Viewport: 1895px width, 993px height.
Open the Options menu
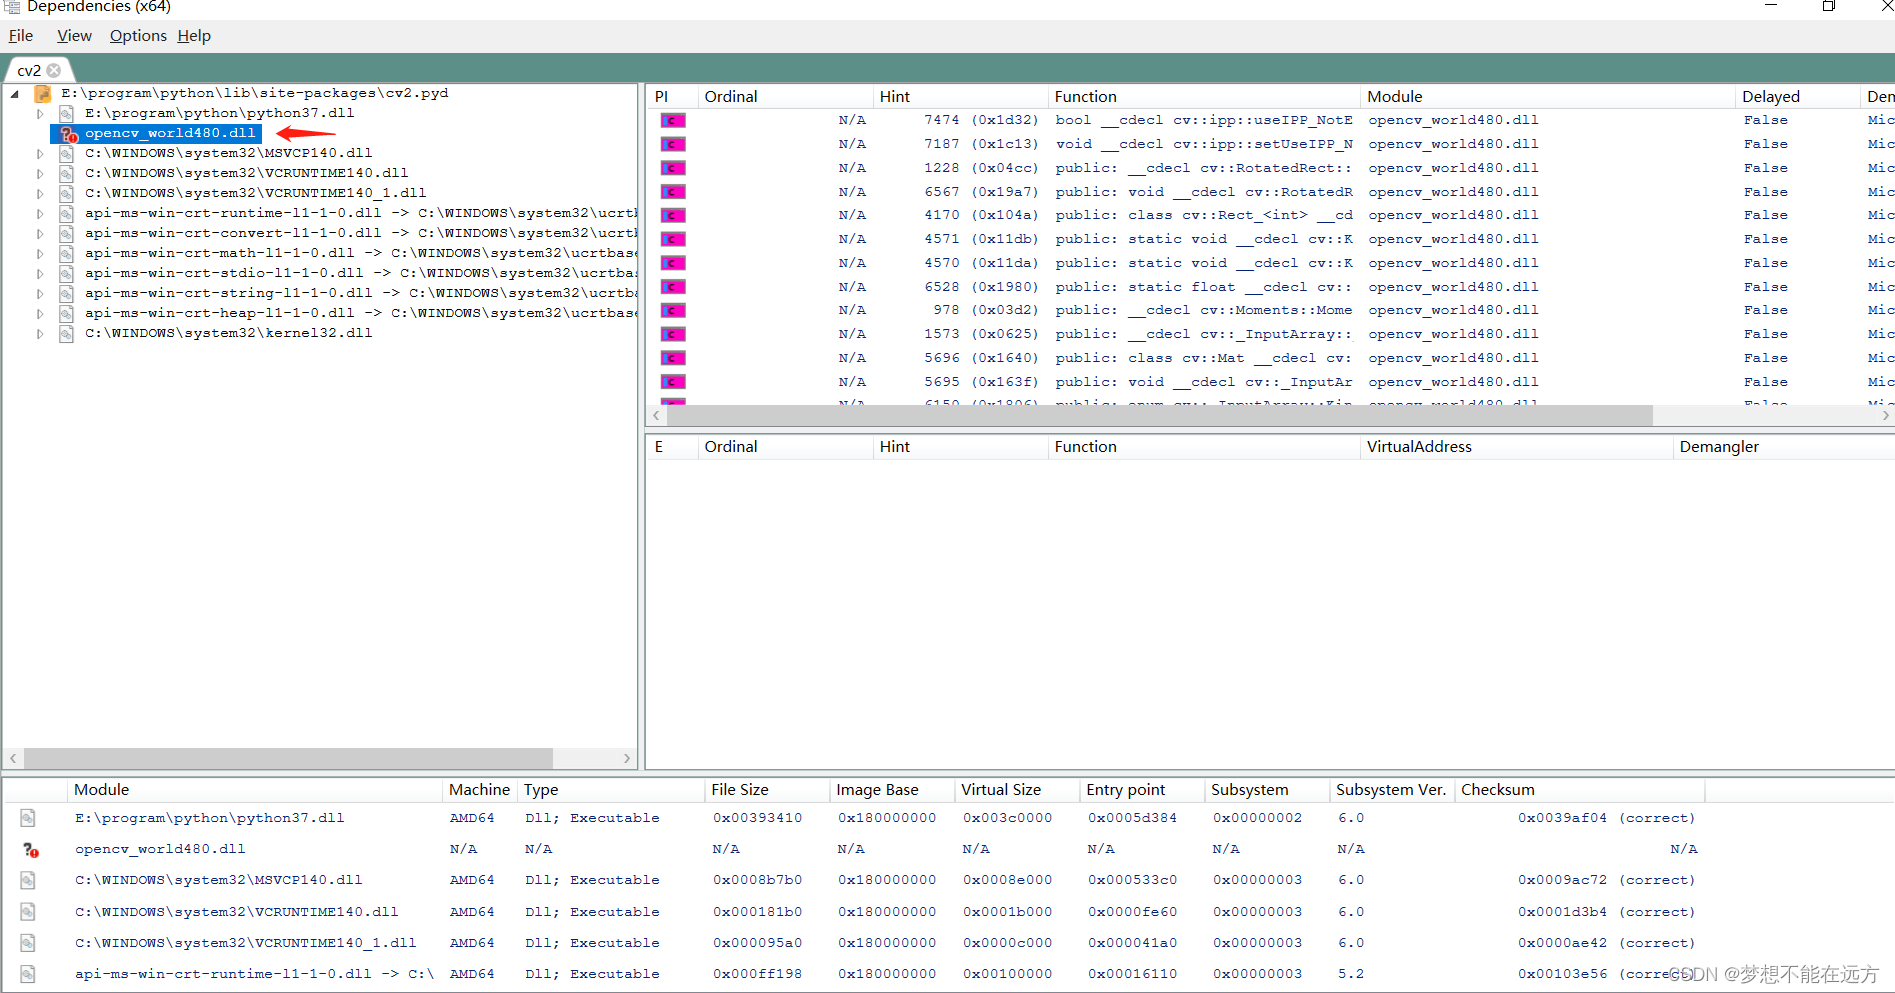pos(137,35)
